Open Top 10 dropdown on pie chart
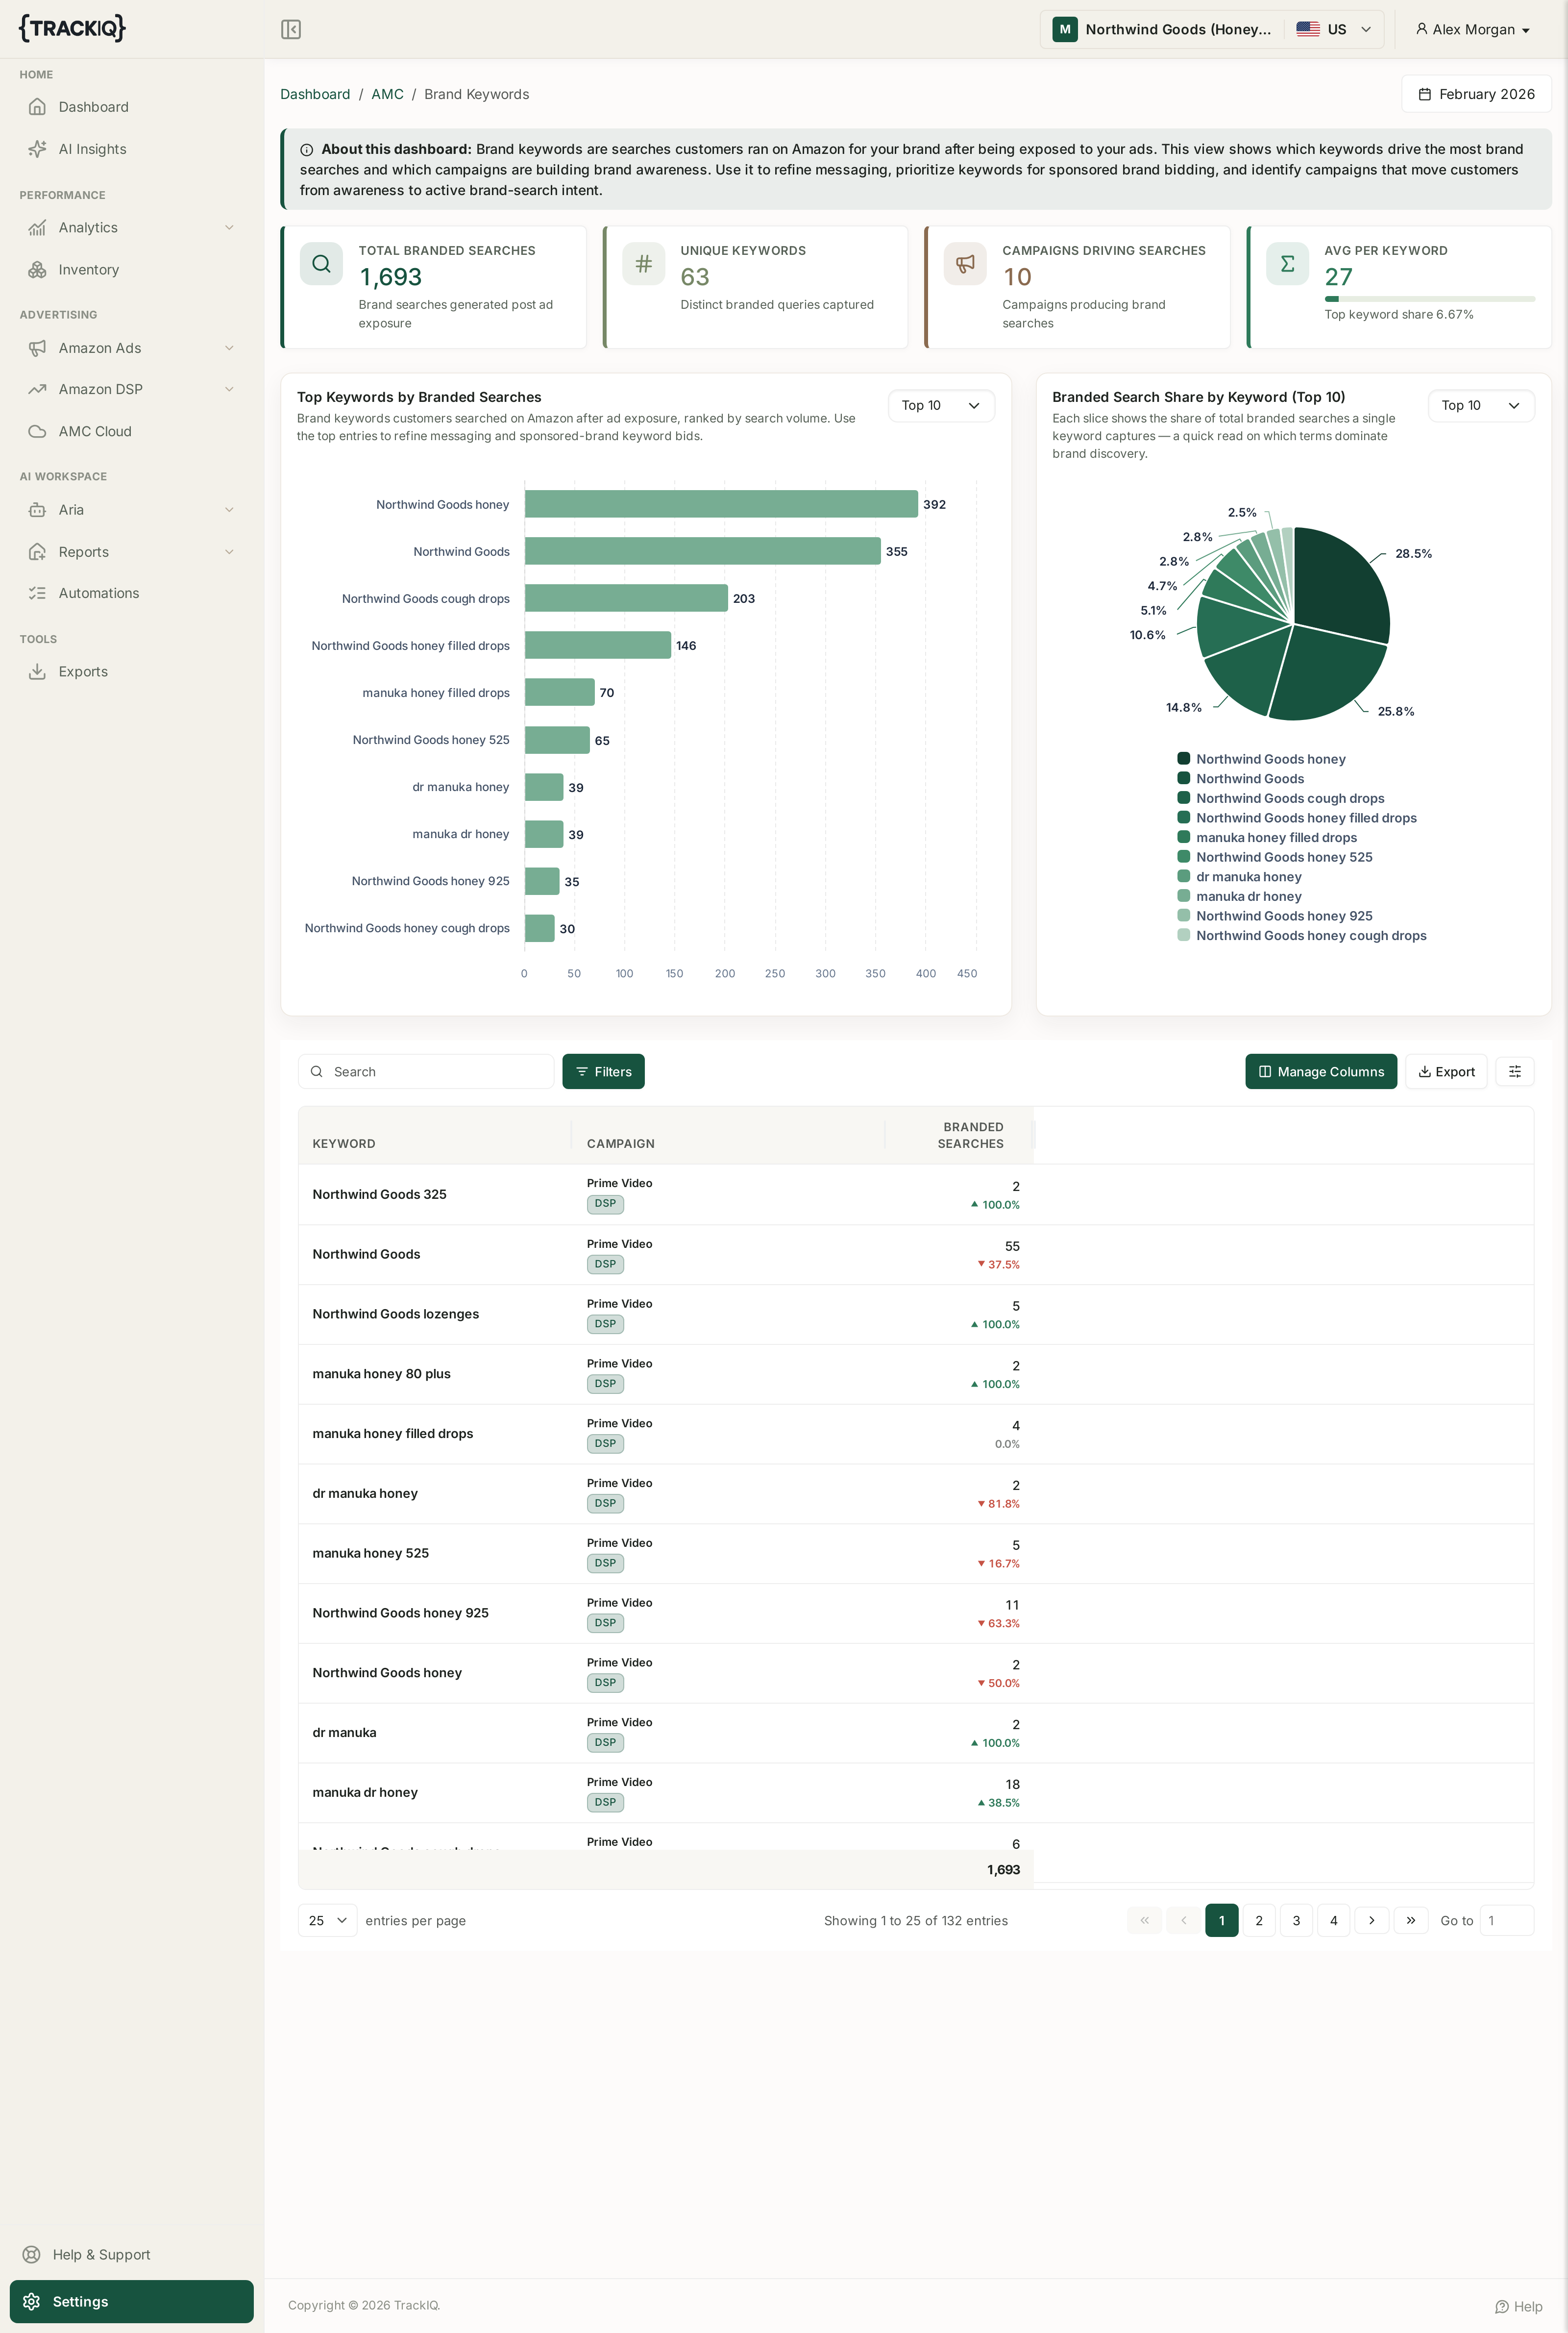Screen dimensions: 1568x2333 coord(1480,405)
